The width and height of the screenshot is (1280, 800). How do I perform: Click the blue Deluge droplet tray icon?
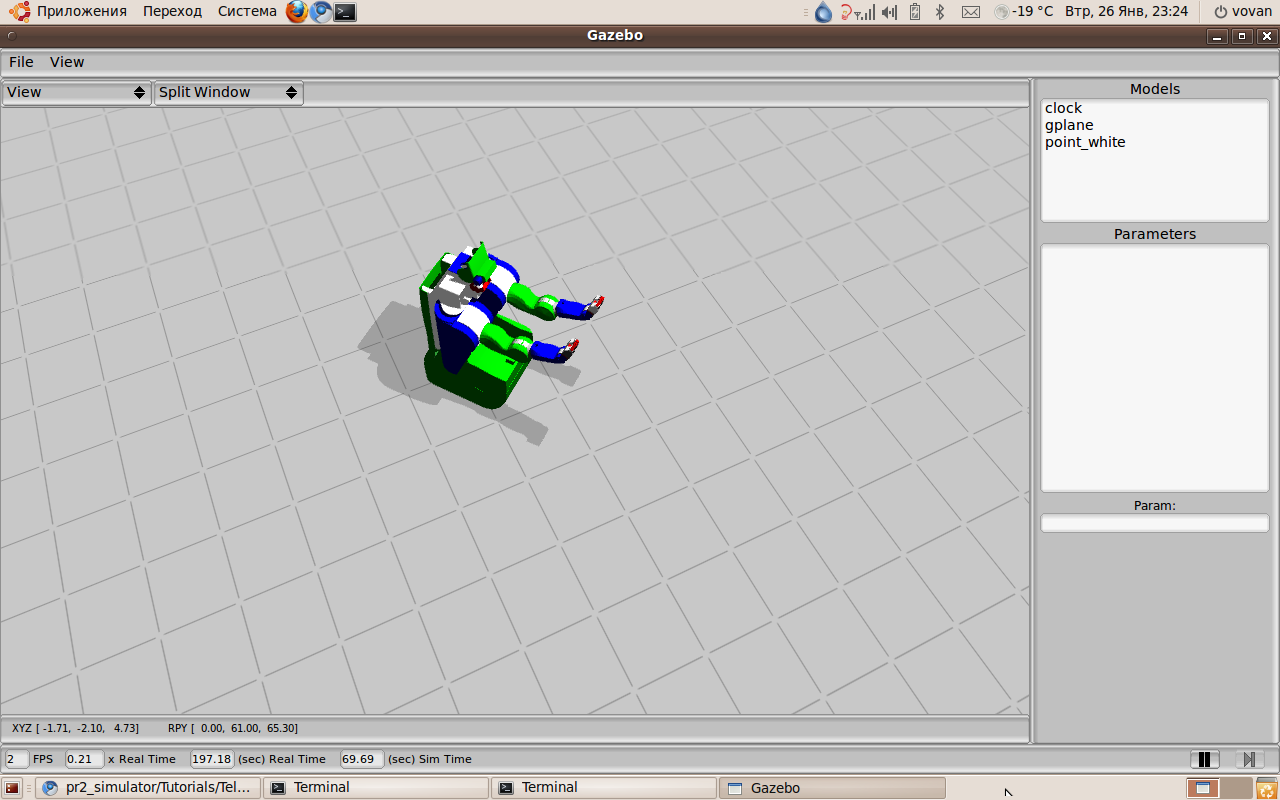tap(823, 12)
